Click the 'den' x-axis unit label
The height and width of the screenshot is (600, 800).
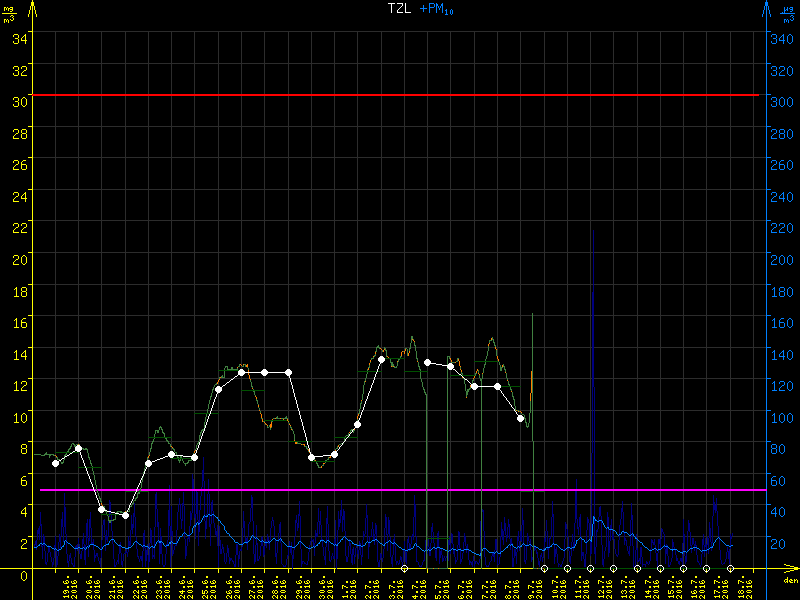(x=789, y=580)
